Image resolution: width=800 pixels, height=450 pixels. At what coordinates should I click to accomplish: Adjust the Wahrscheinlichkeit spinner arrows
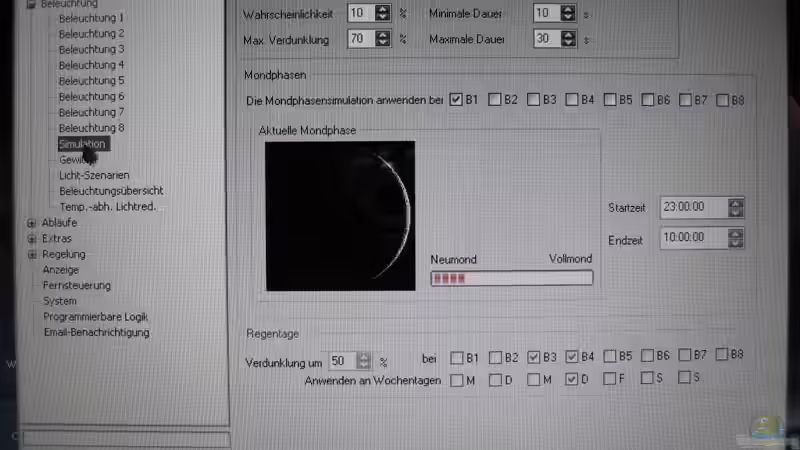point(383,13)
